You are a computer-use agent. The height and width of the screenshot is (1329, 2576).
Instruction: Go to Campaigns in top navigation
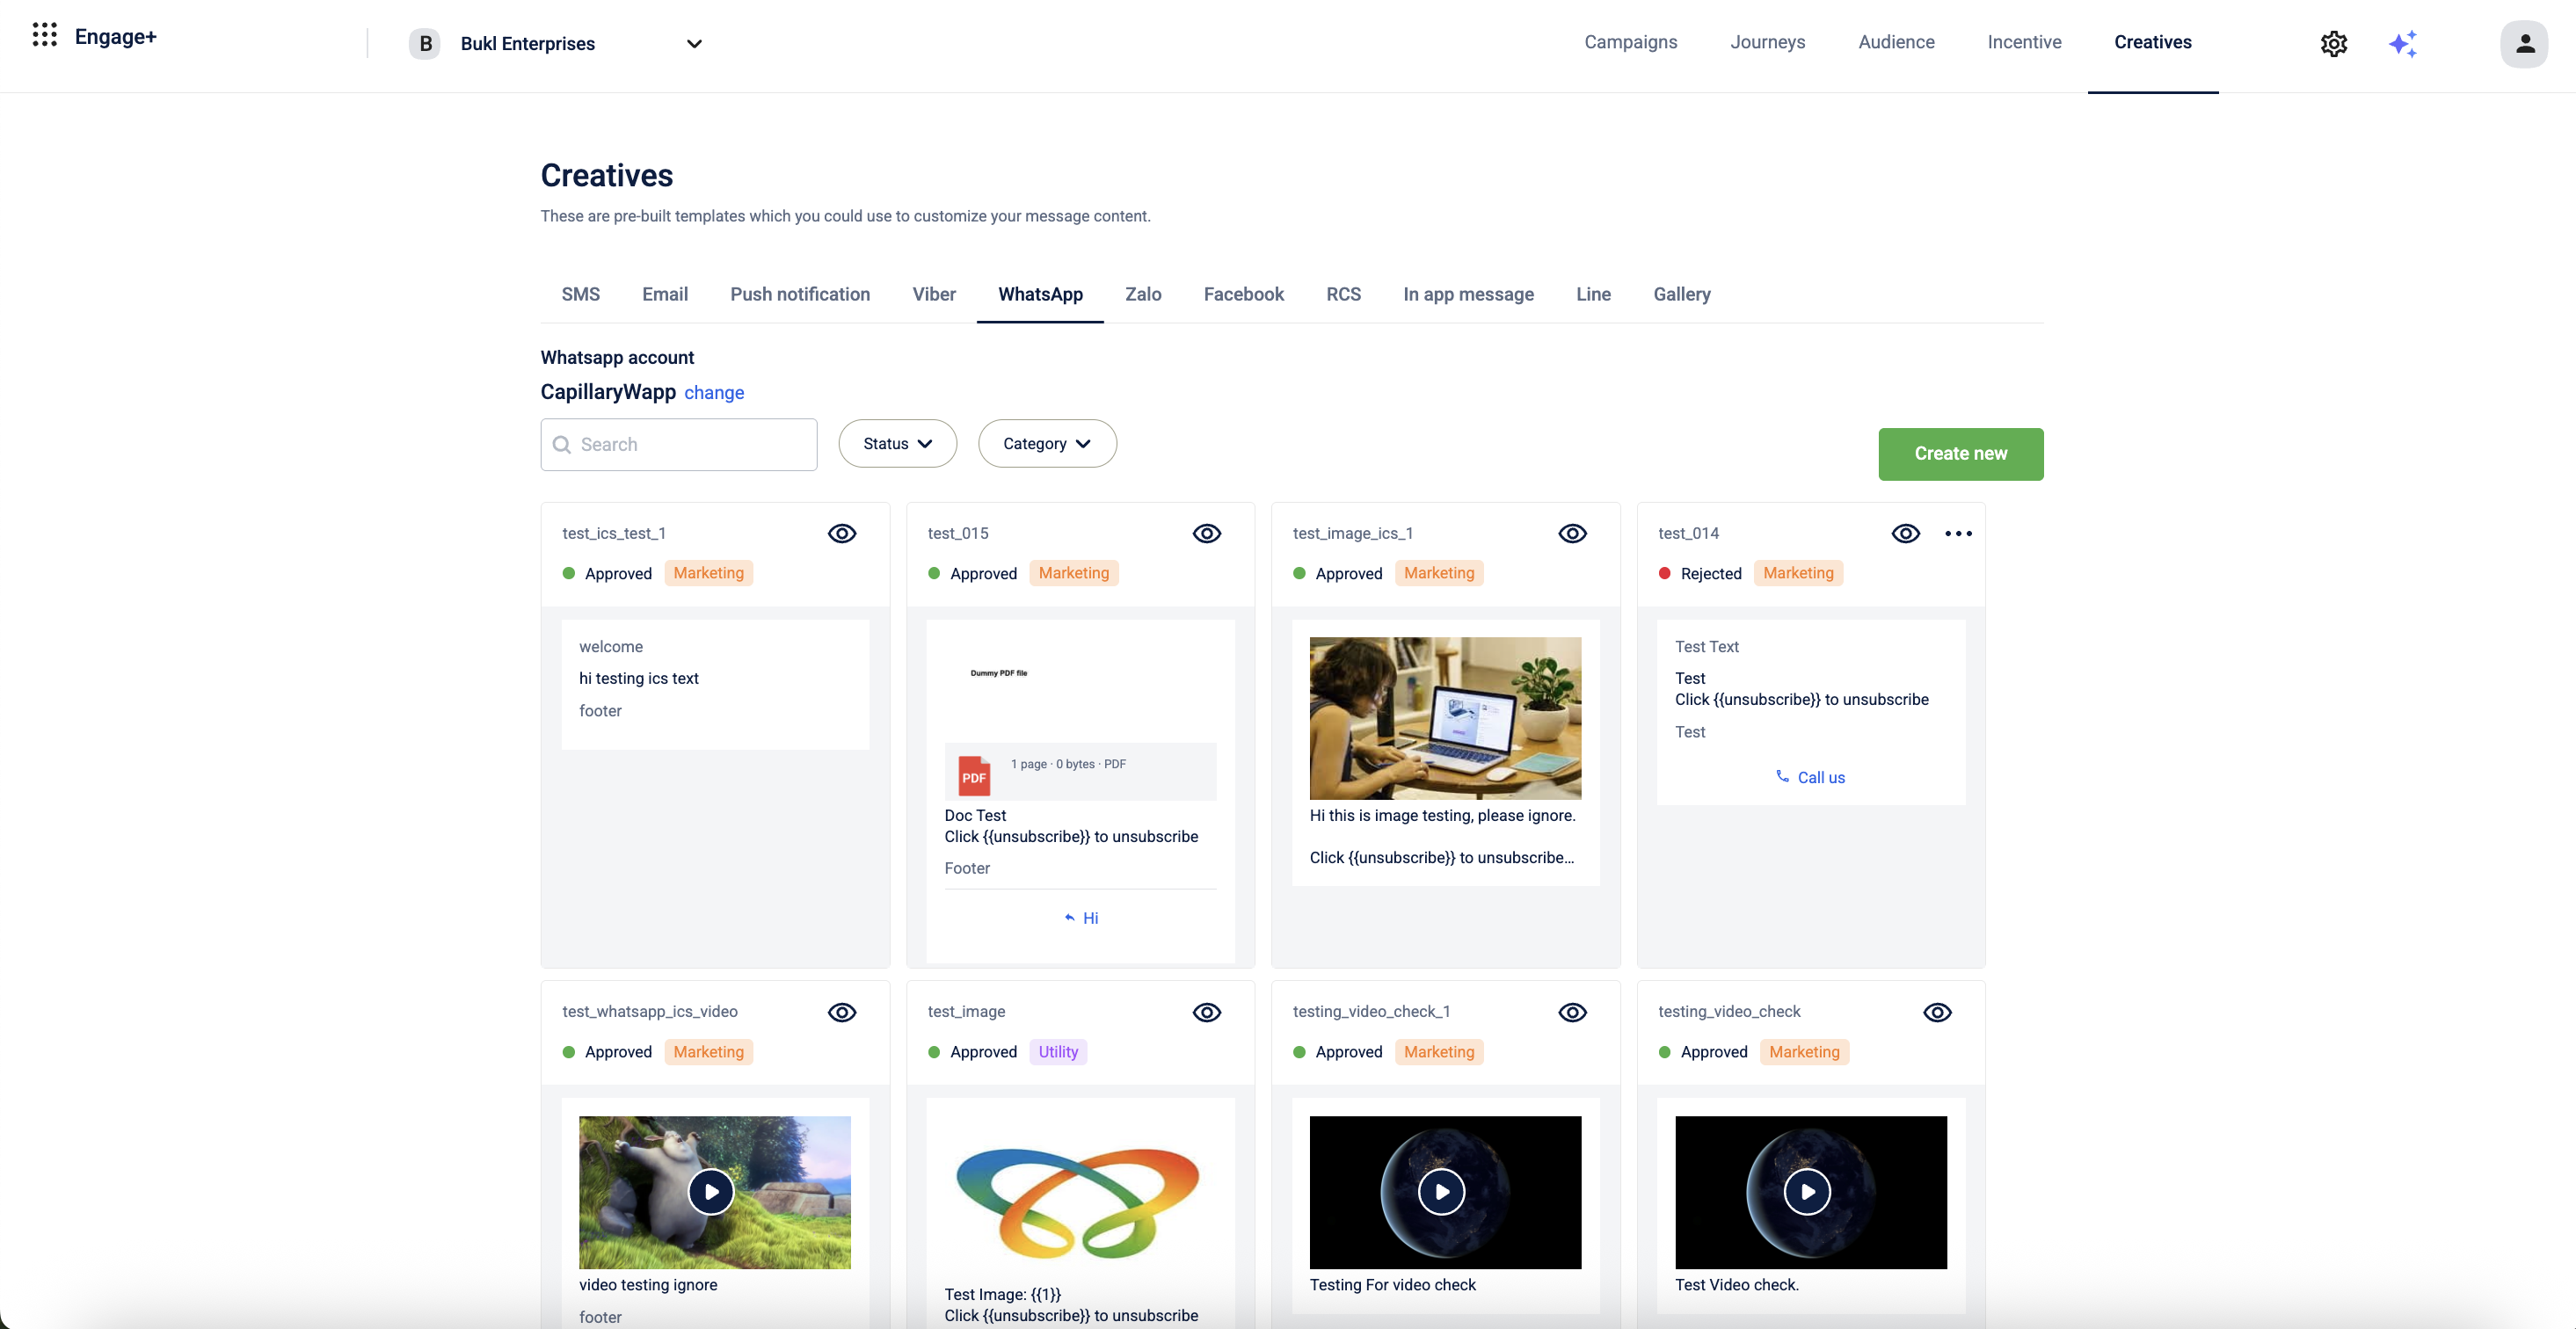point(1630,42)
